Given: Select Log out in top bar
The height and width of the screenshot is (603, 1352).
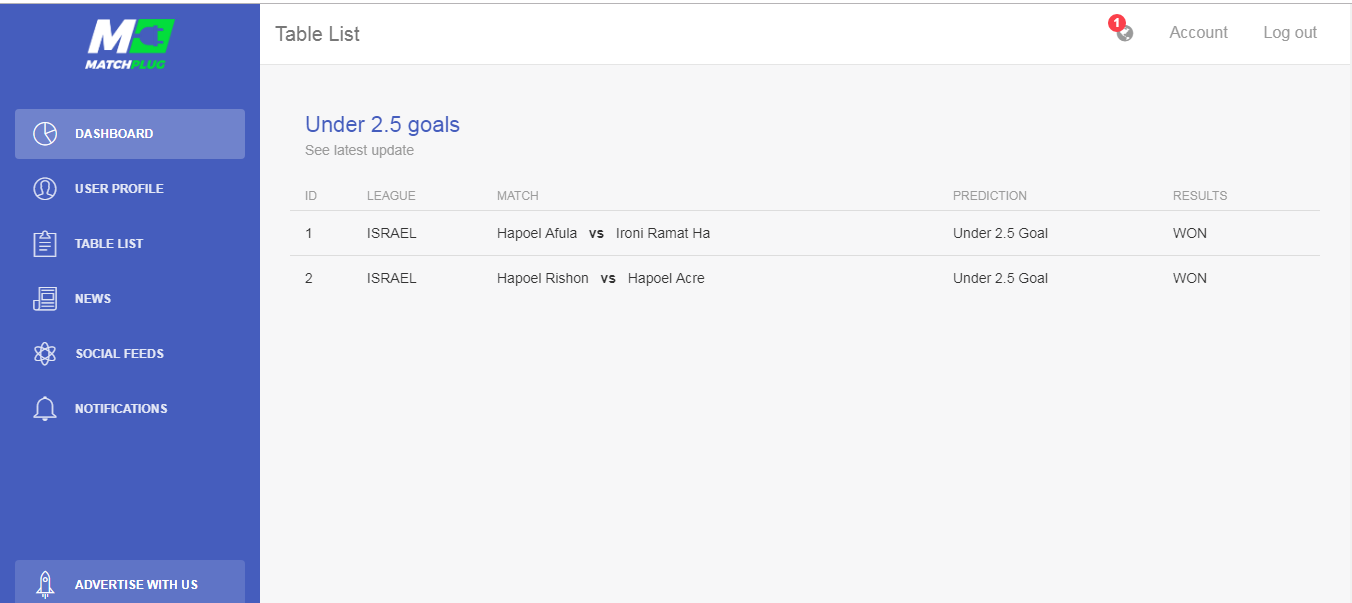Looking at the screenshot, I should coord(1290,32).
